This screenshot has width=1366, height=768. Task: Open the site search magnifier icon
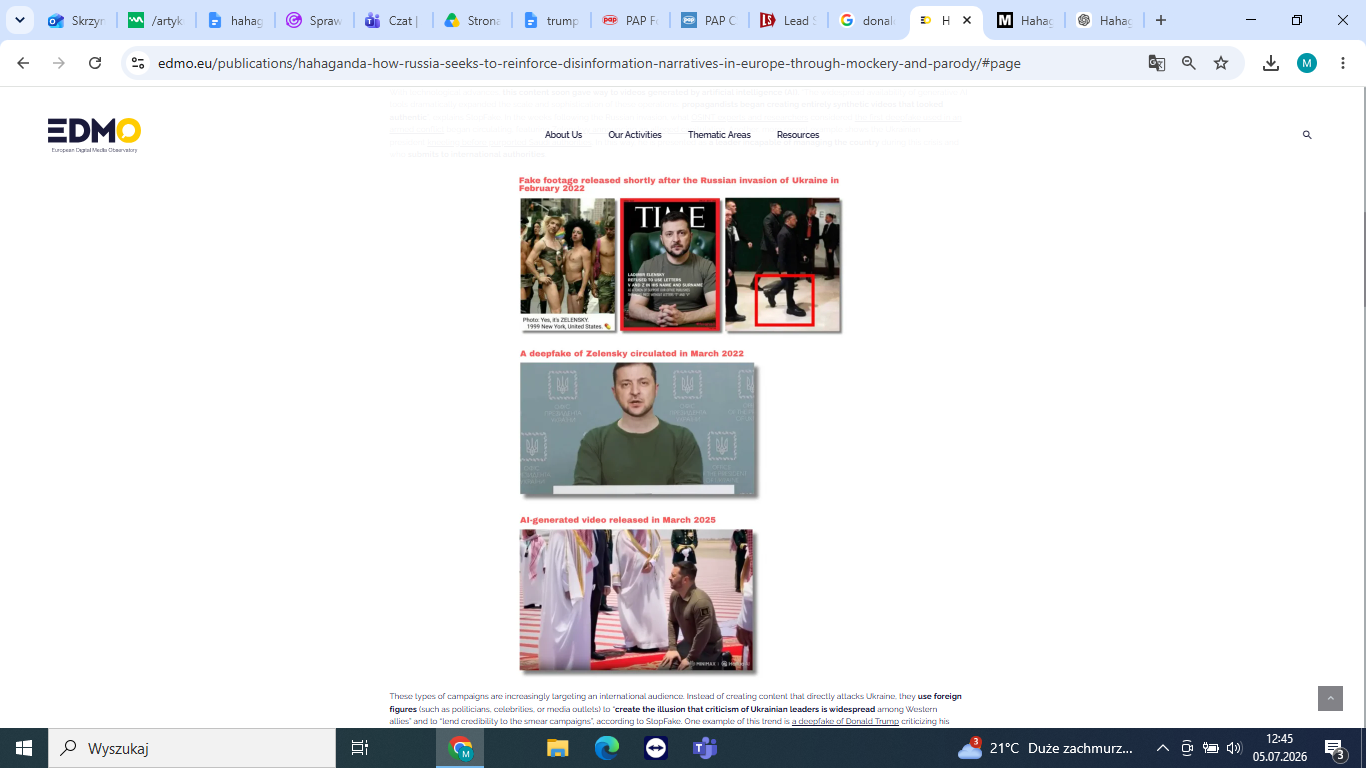(x=1307, y=135)
